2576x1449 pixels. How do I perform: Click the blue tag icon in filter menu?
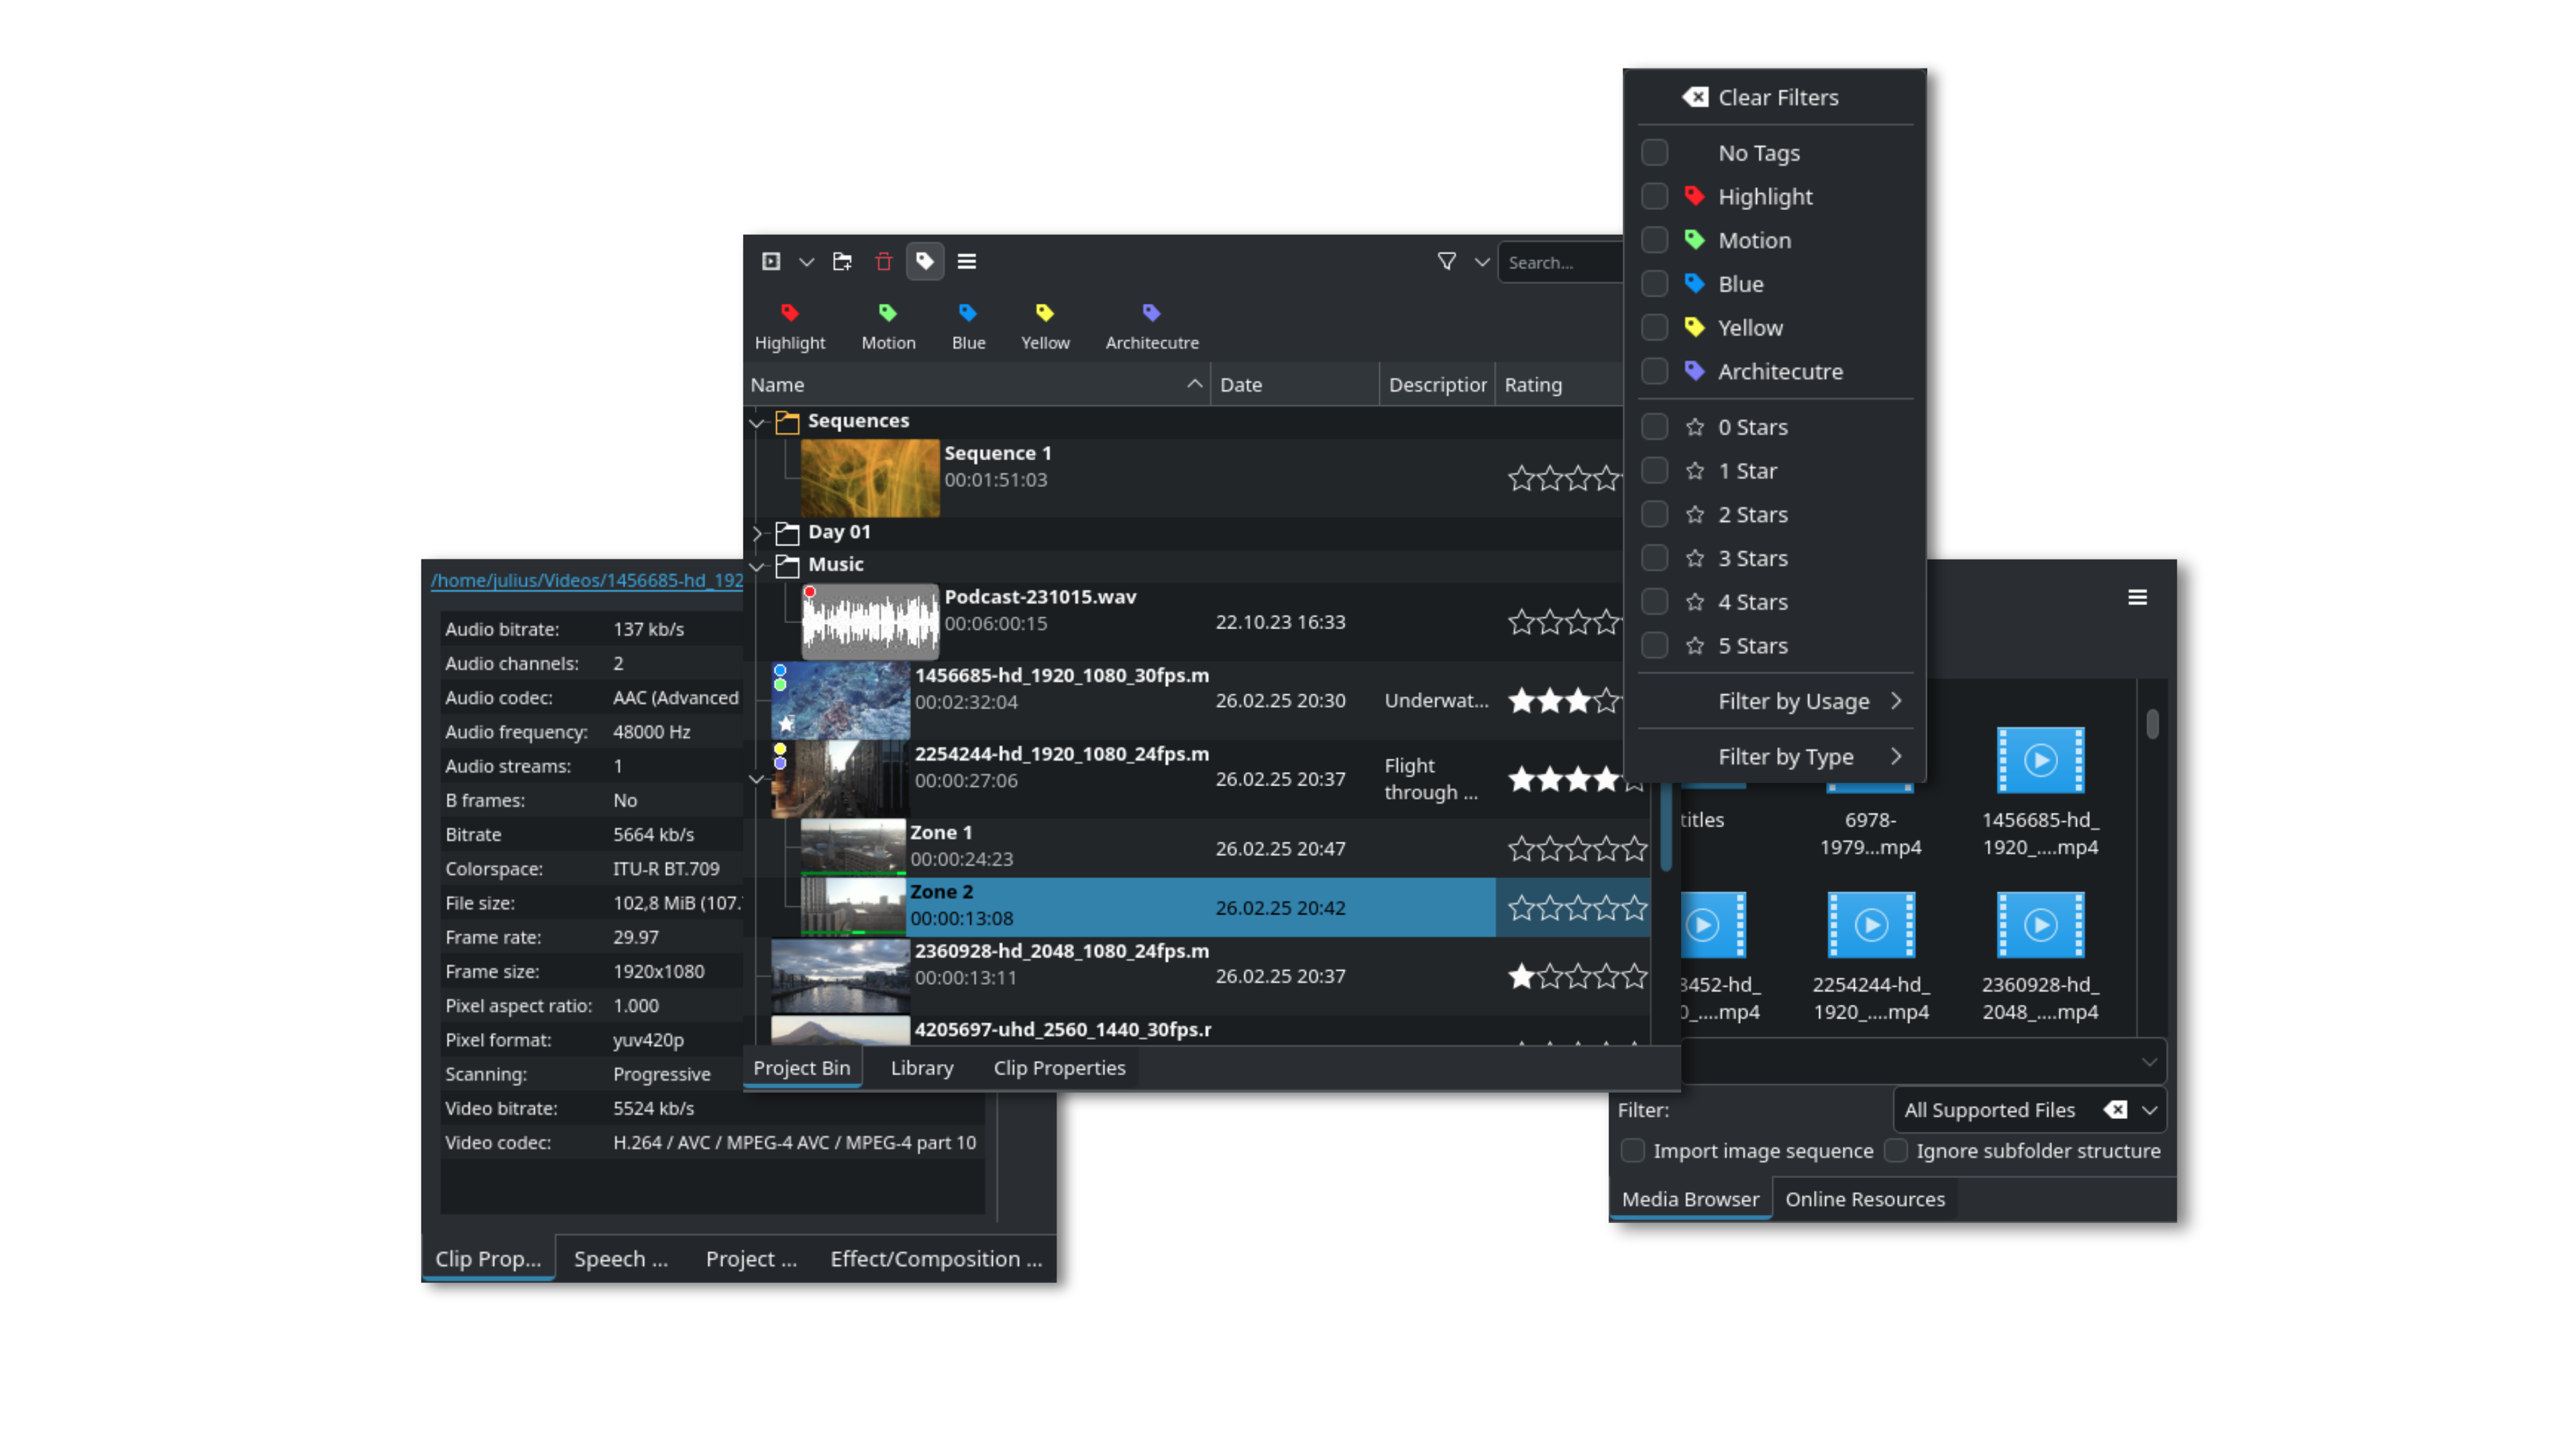1694,284
